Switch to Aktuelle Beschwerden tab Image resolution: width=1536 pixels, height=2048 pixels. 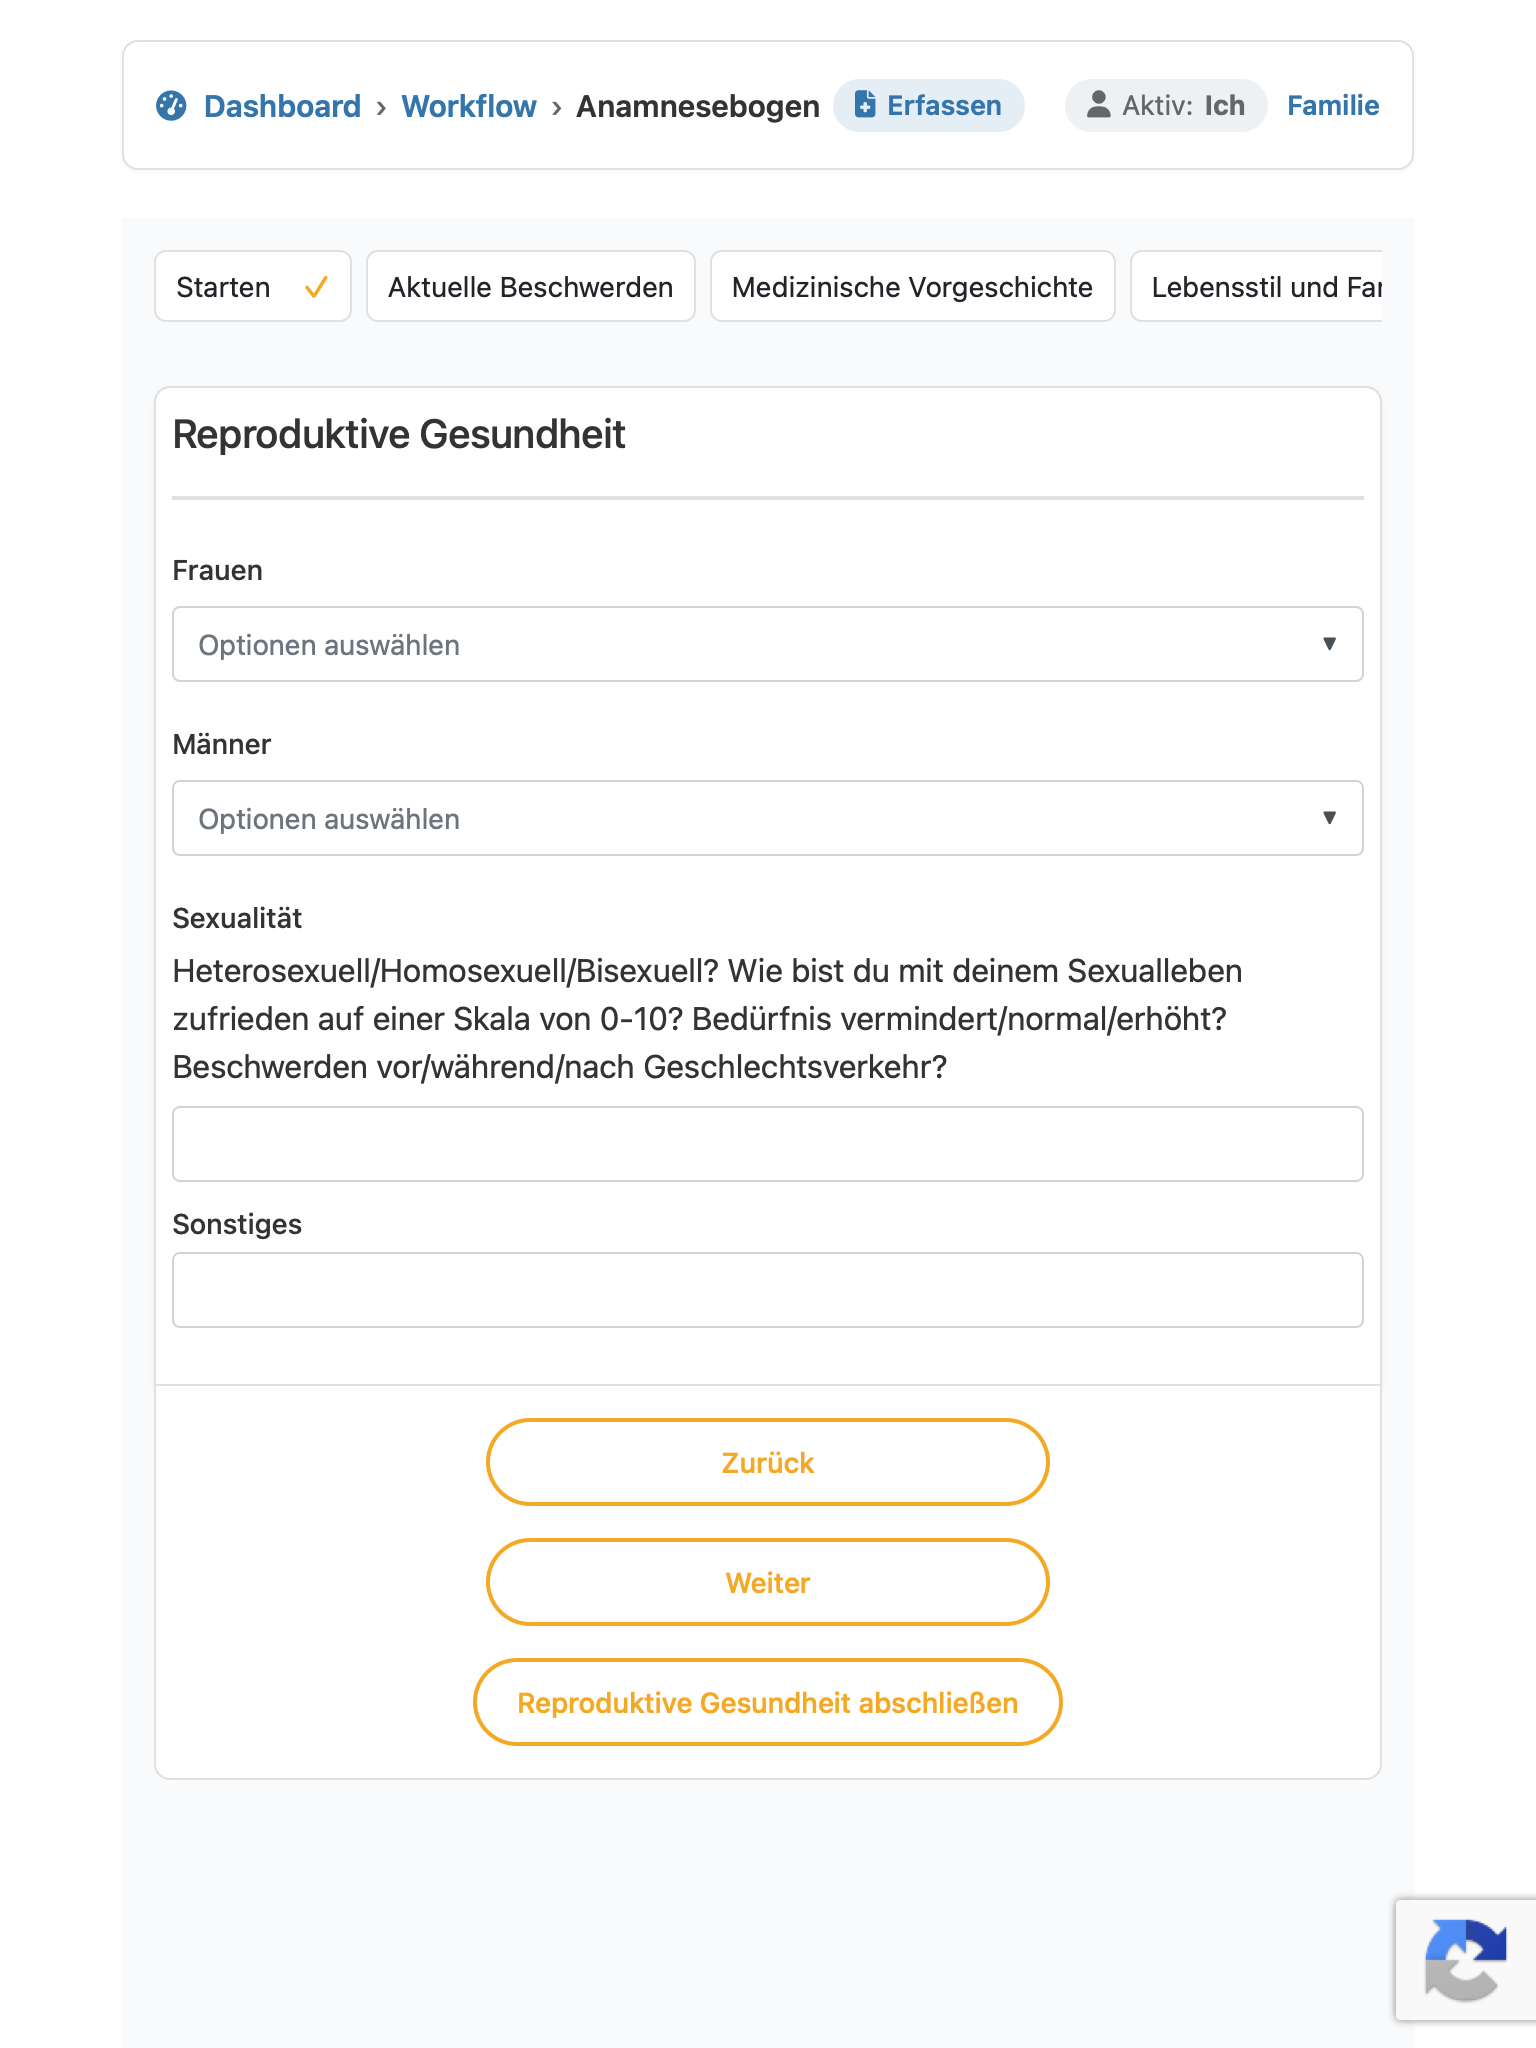[531, 286]
